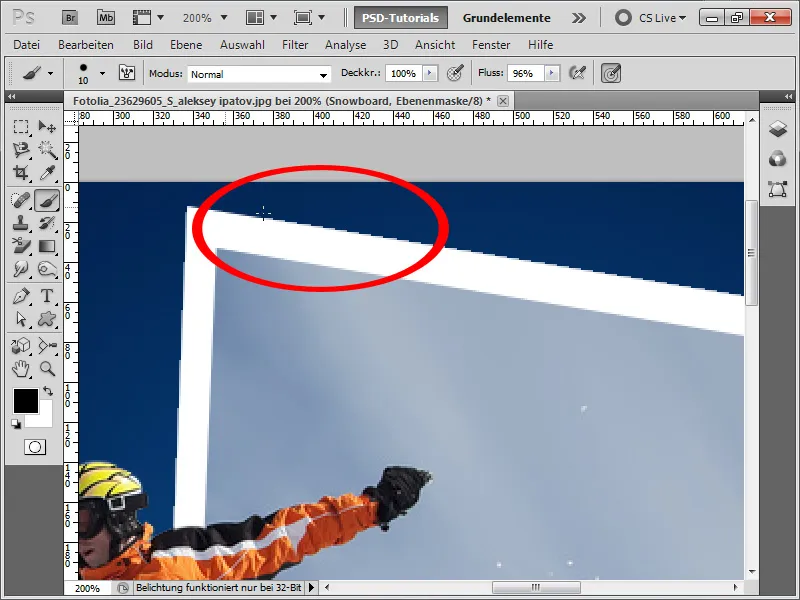This screenshot has height=600, width=800.
Task: Toggle tablet pressure for size
Action: pyautogui.click(x=611, y=73)
